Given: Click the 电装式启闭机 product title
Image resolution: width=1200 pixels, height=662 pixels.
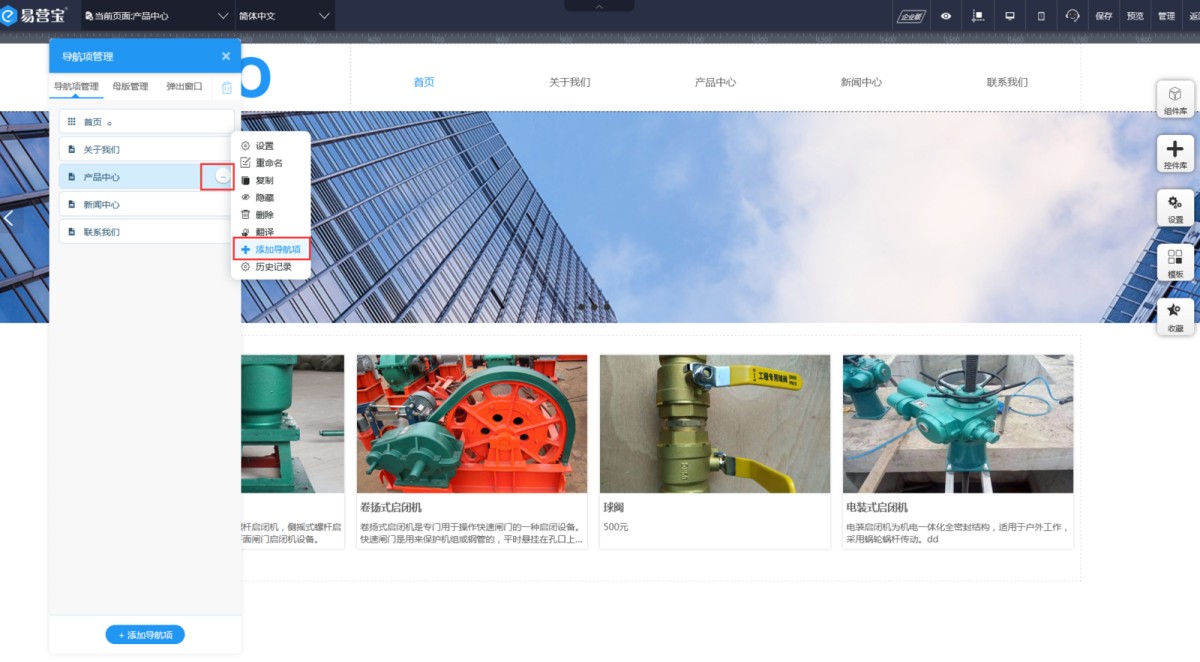Looking at the screenshot, I should pyautogui.click(x=877, y=508).
